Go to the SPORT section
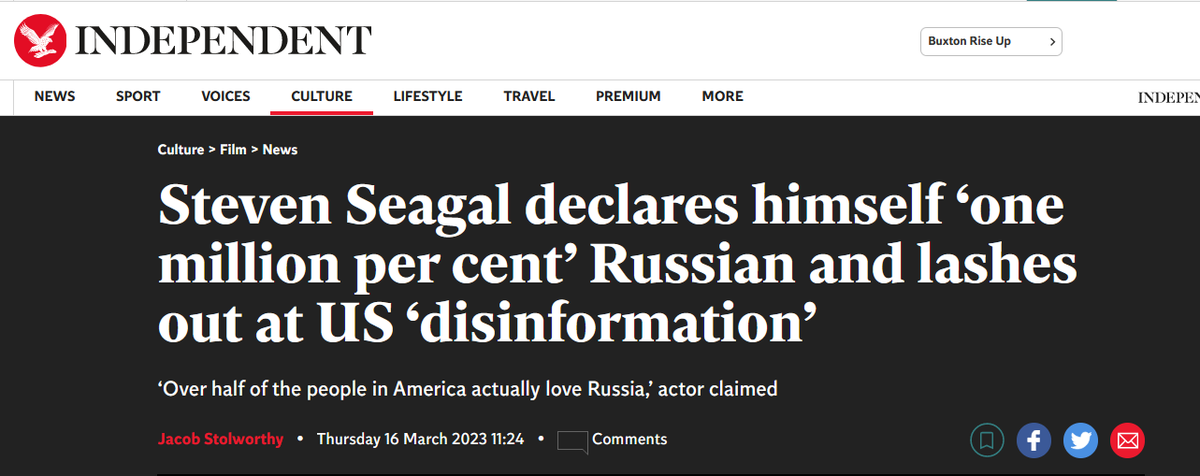The width and height of the screenshot is (1200, 476). coord(138,96)
